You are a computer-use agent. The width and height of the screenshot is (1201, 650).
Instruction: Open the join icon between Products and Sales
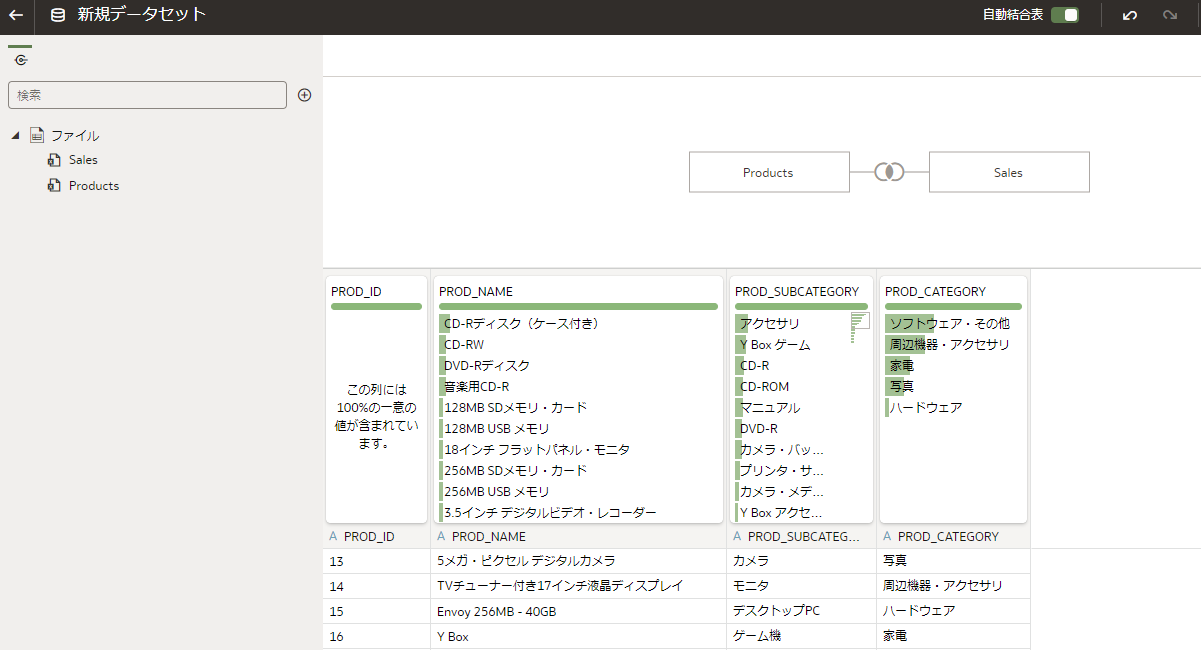click(x=889, y=172)
